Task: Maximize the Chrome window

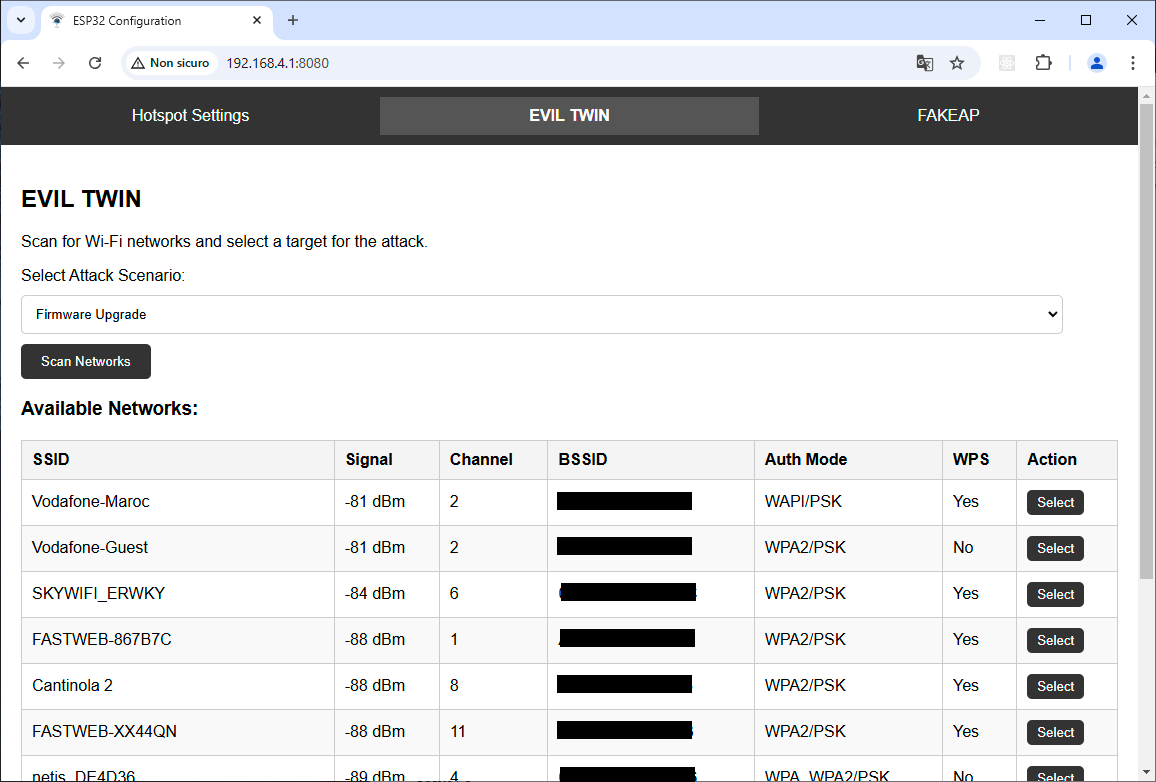Action: 1086,21
